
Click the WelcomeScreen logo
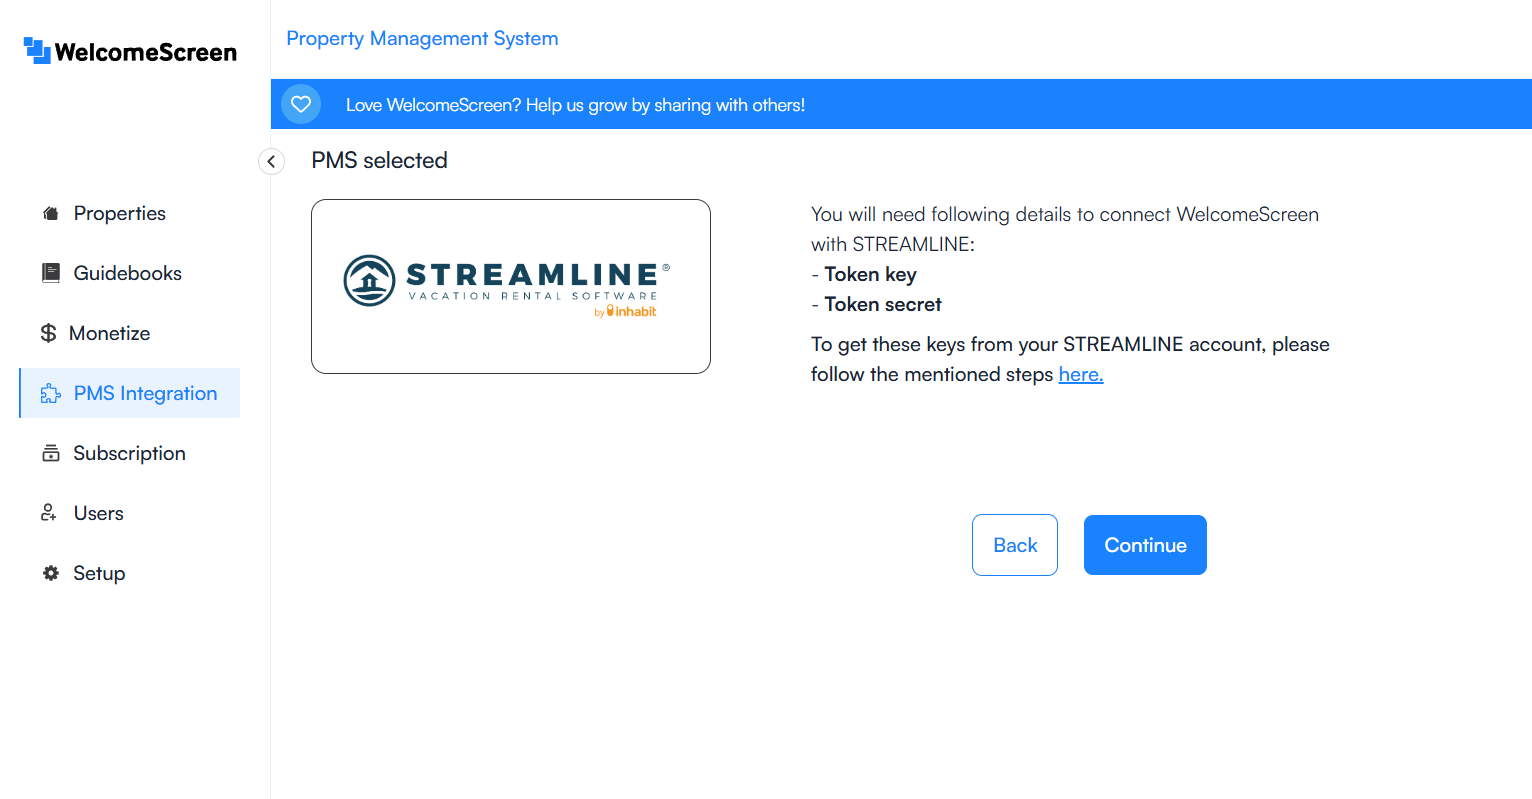click(x=130, y=51)
